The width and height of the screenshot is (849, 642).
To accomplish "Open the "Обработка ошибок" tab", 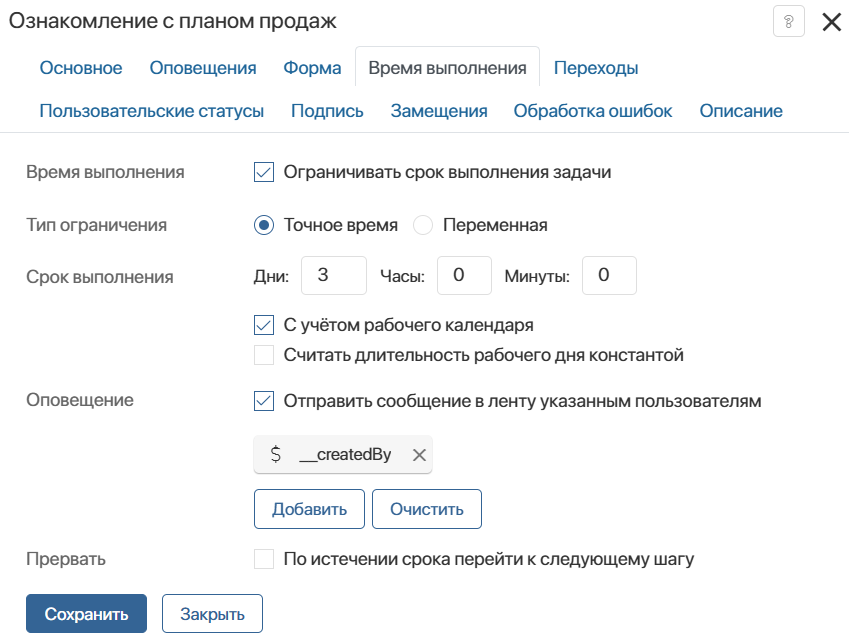I will pos(593,111).
